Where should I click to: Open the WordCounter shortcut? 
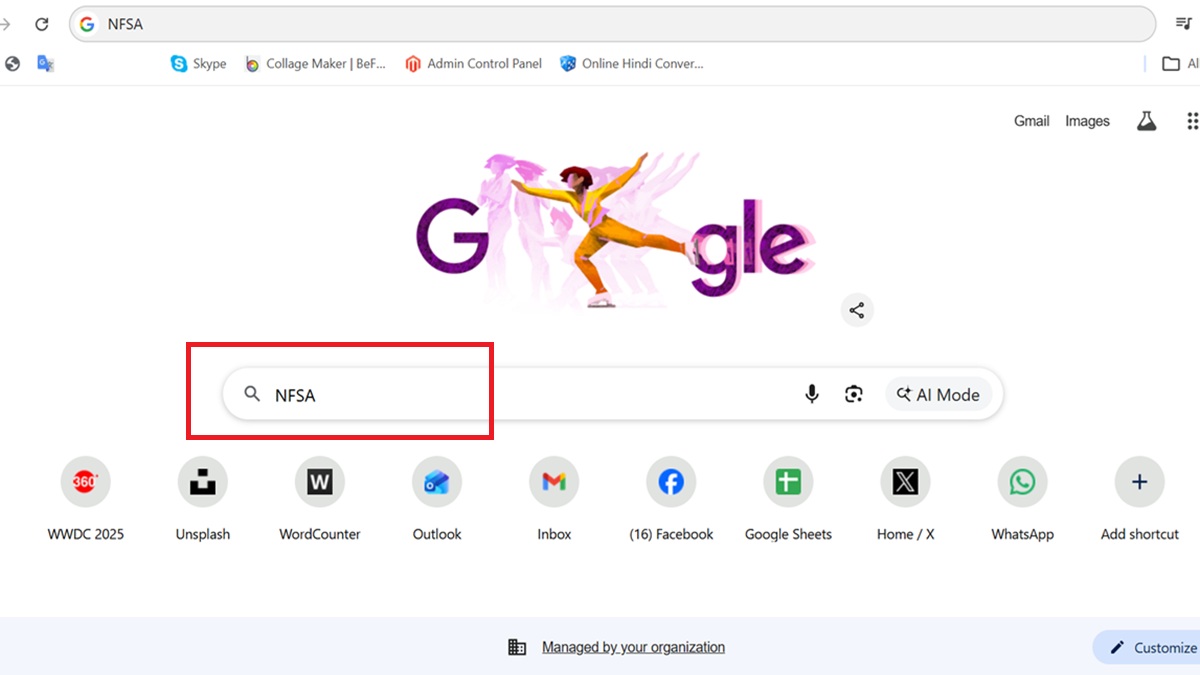pos(320,483)
